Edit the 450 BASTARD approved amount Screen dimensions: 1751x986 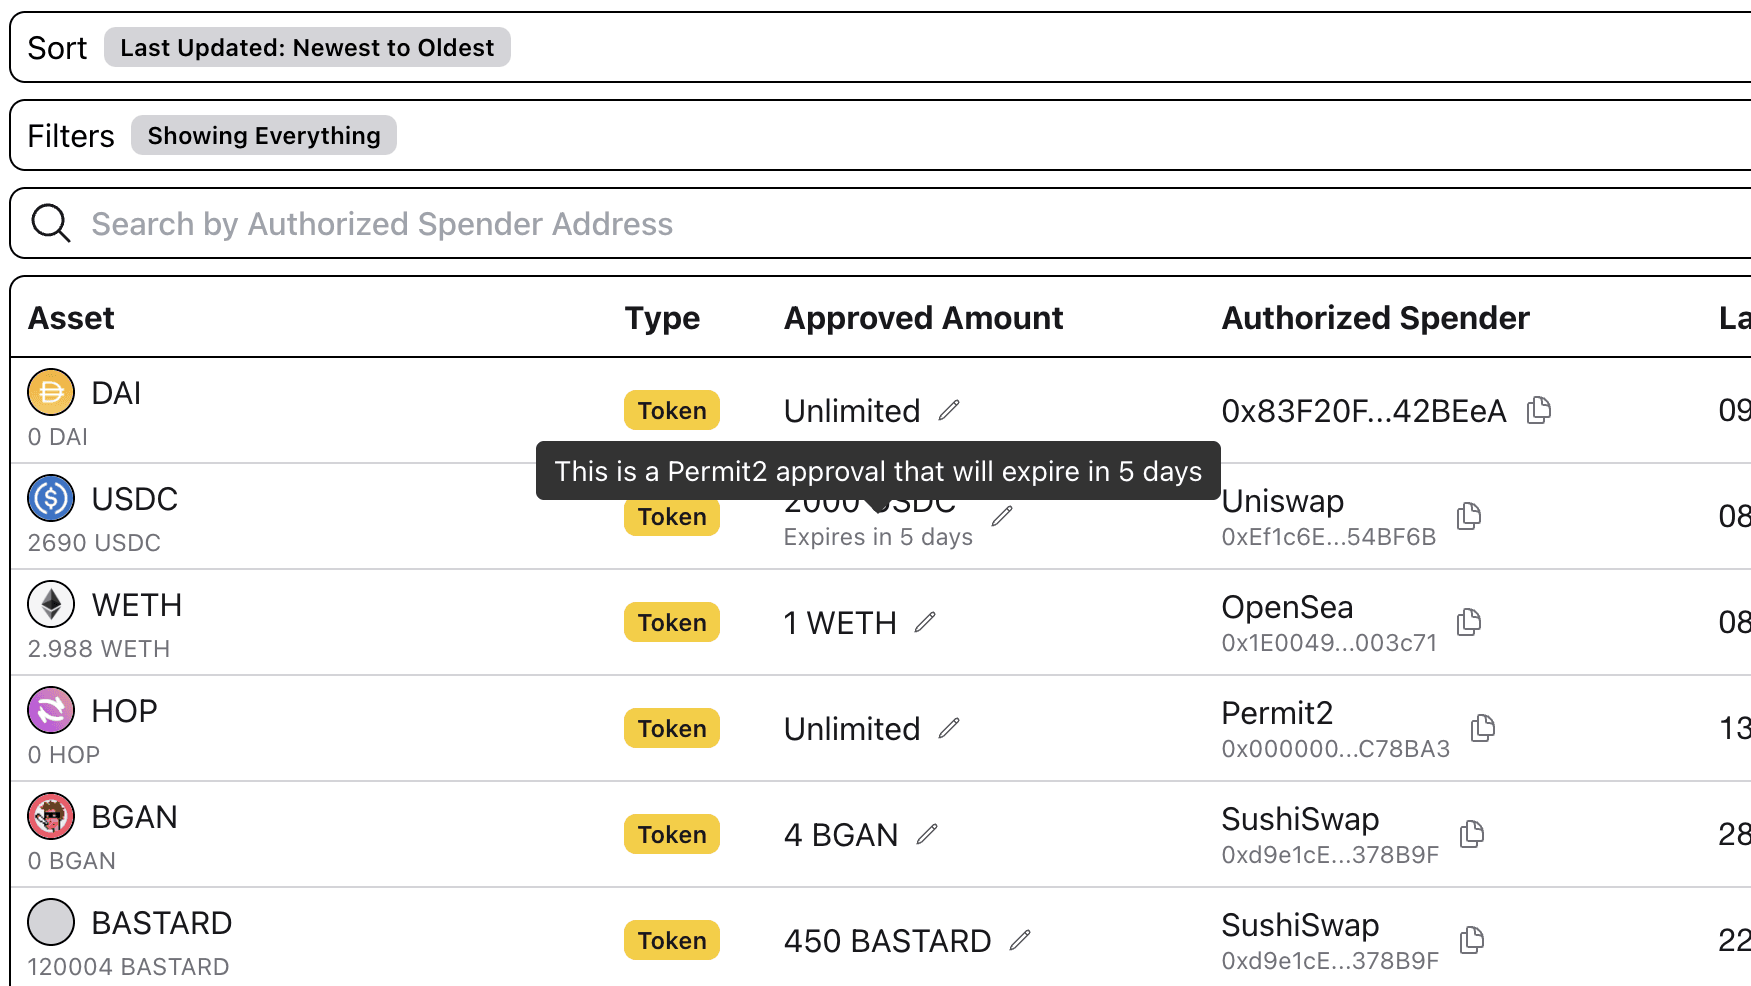click(1021, 940)
